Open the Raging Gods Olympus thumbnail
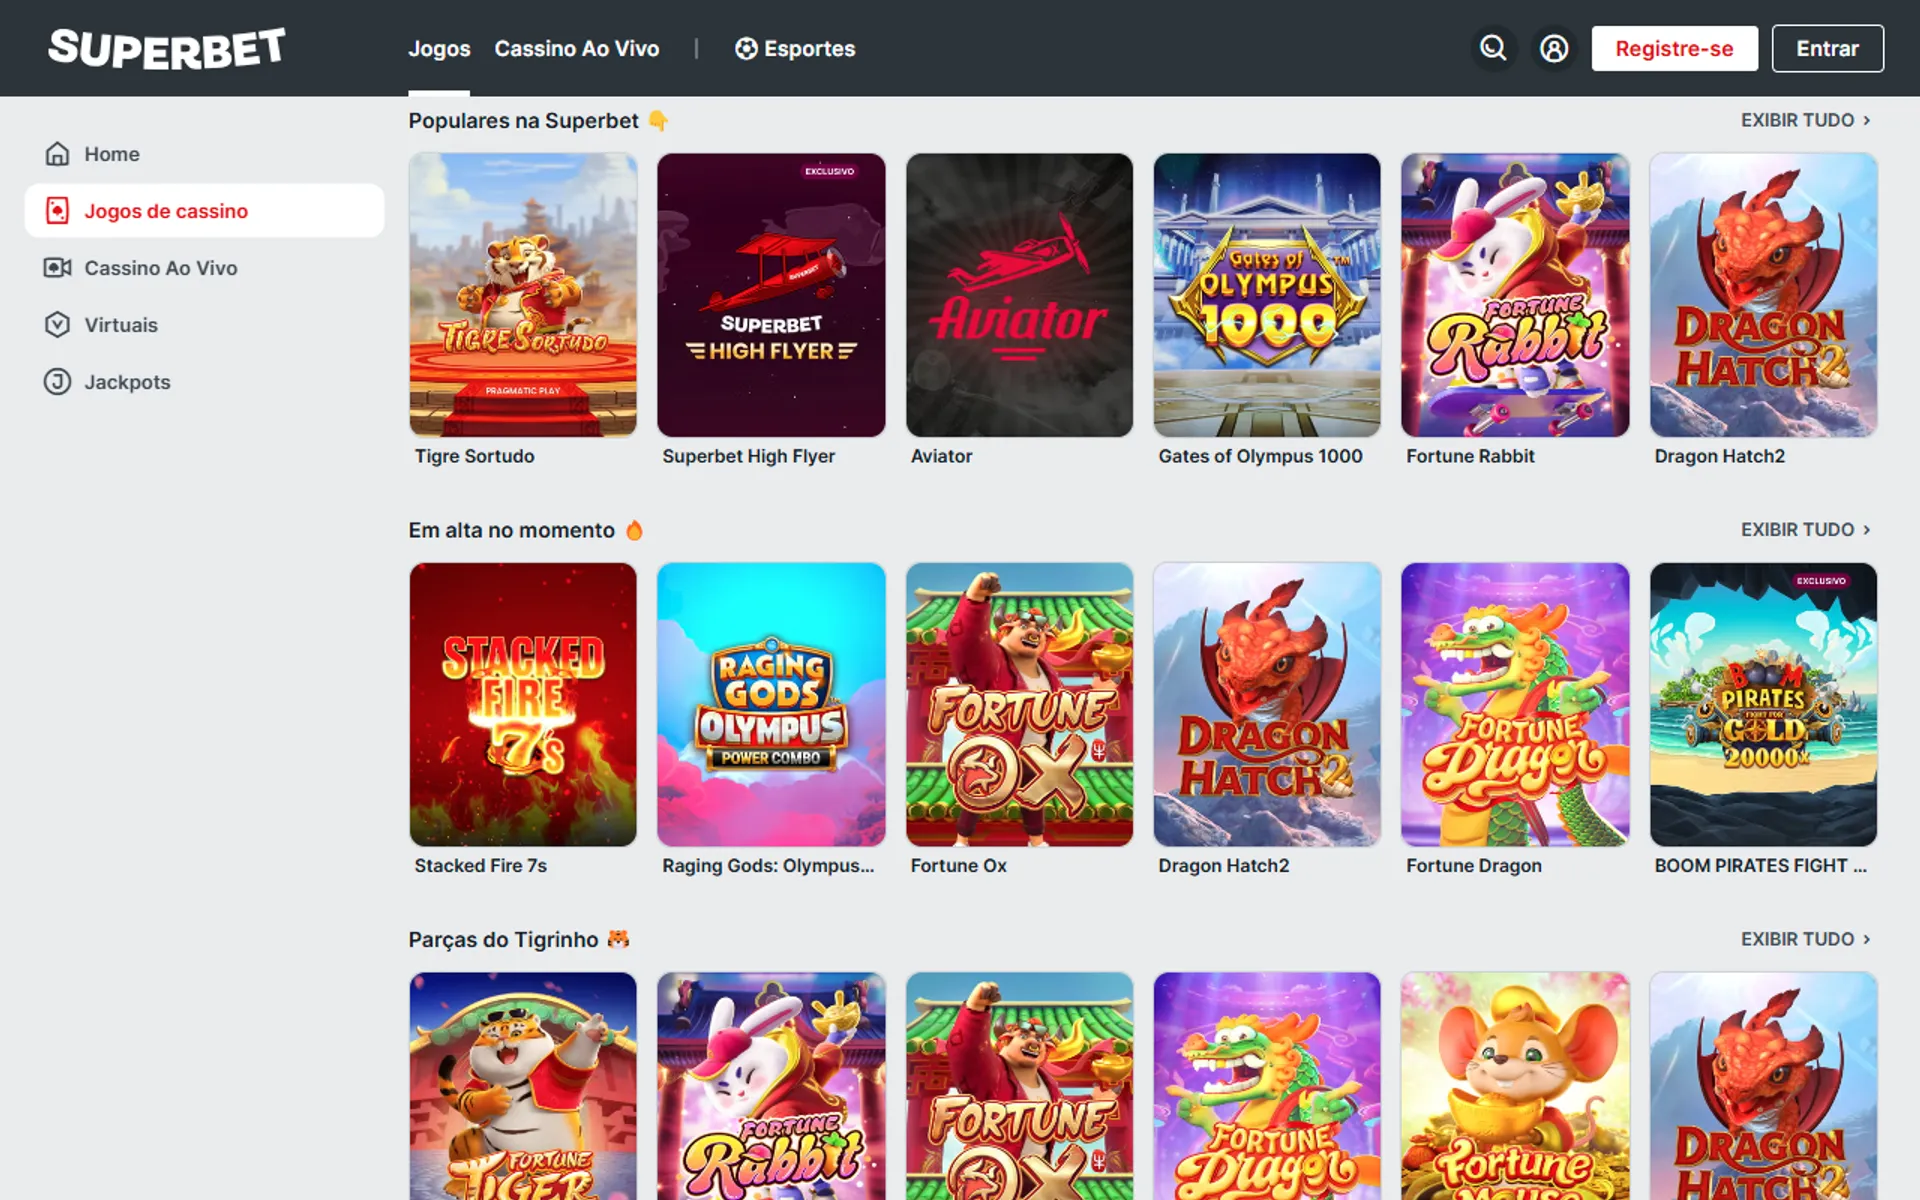The image size is (1920, 1200). pos(771,705)
